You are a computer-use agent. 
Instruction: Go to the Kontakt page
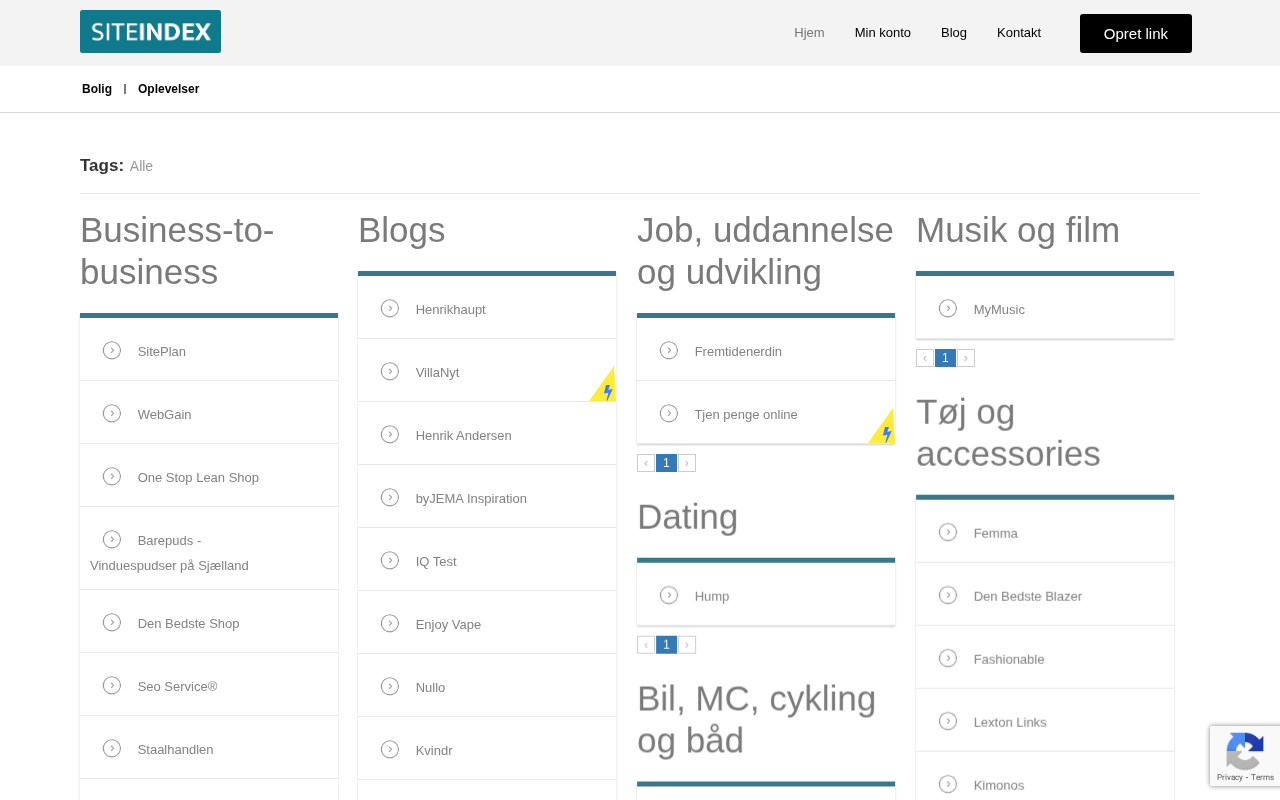coord(1018,33)
